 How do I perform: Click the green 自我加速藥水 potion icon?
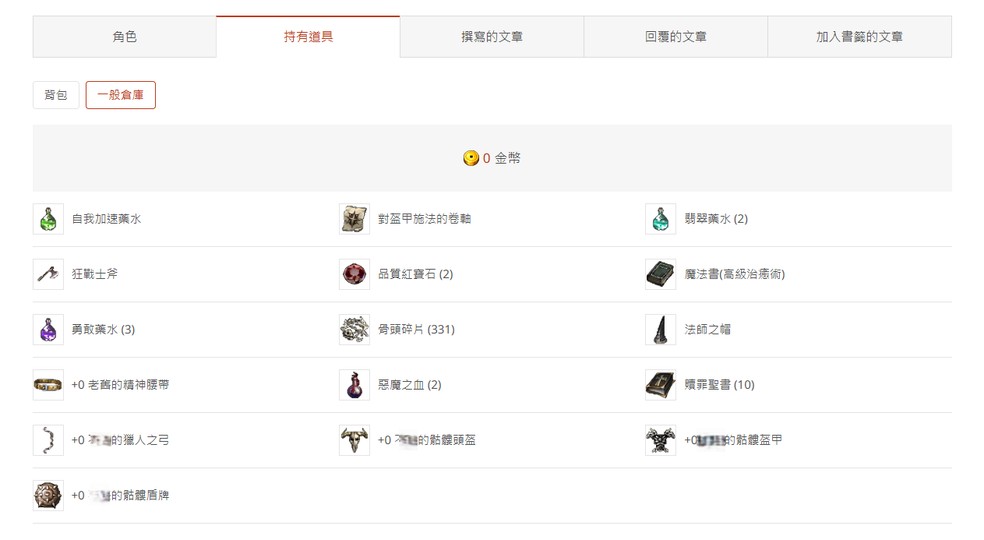48,219
